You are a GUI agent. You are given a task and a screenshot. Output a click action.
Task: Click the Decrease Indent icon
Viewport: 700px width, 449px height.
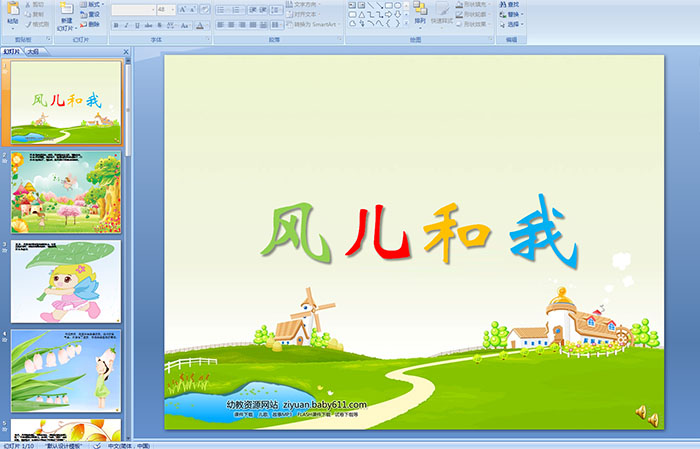[x=253, y=10]
